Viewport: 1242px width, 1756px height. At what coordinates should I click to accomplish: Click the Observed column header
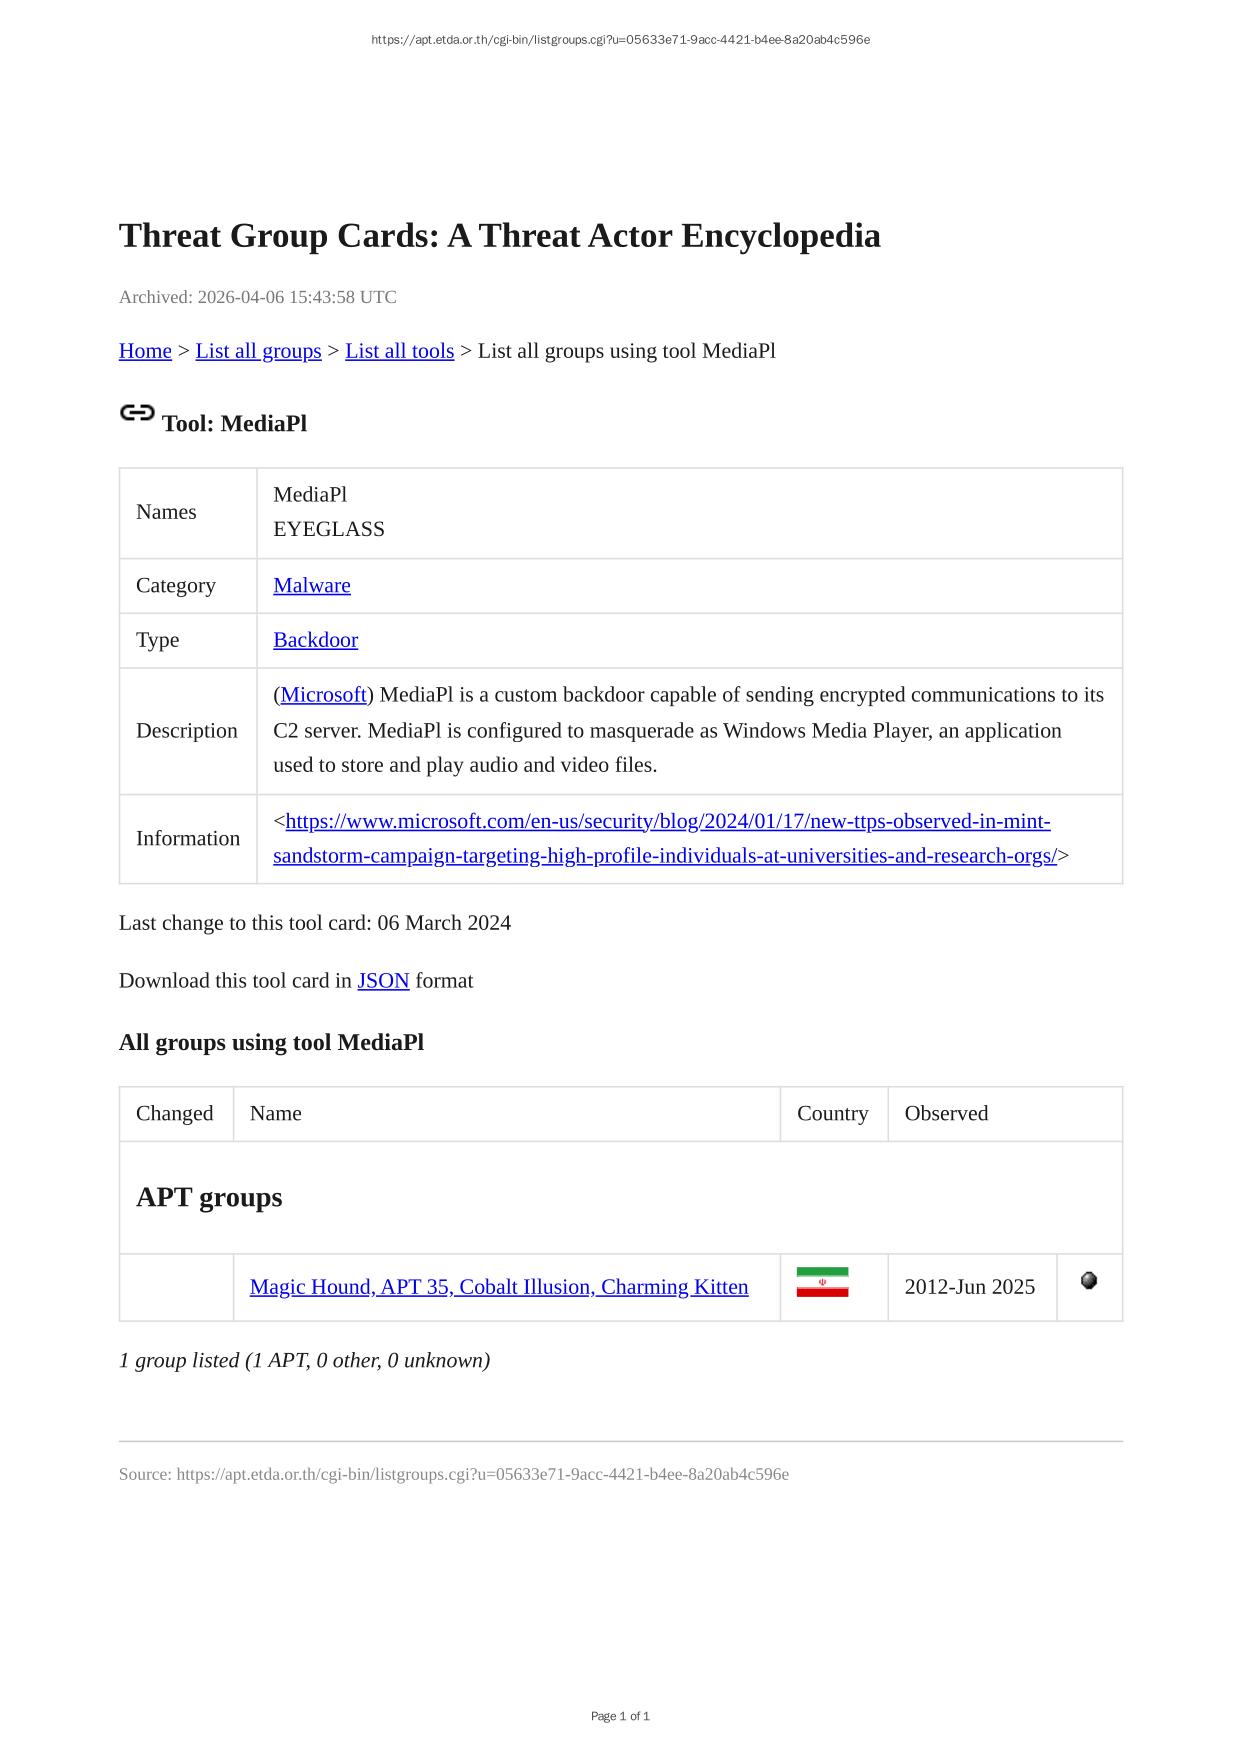pos(946,1113)
